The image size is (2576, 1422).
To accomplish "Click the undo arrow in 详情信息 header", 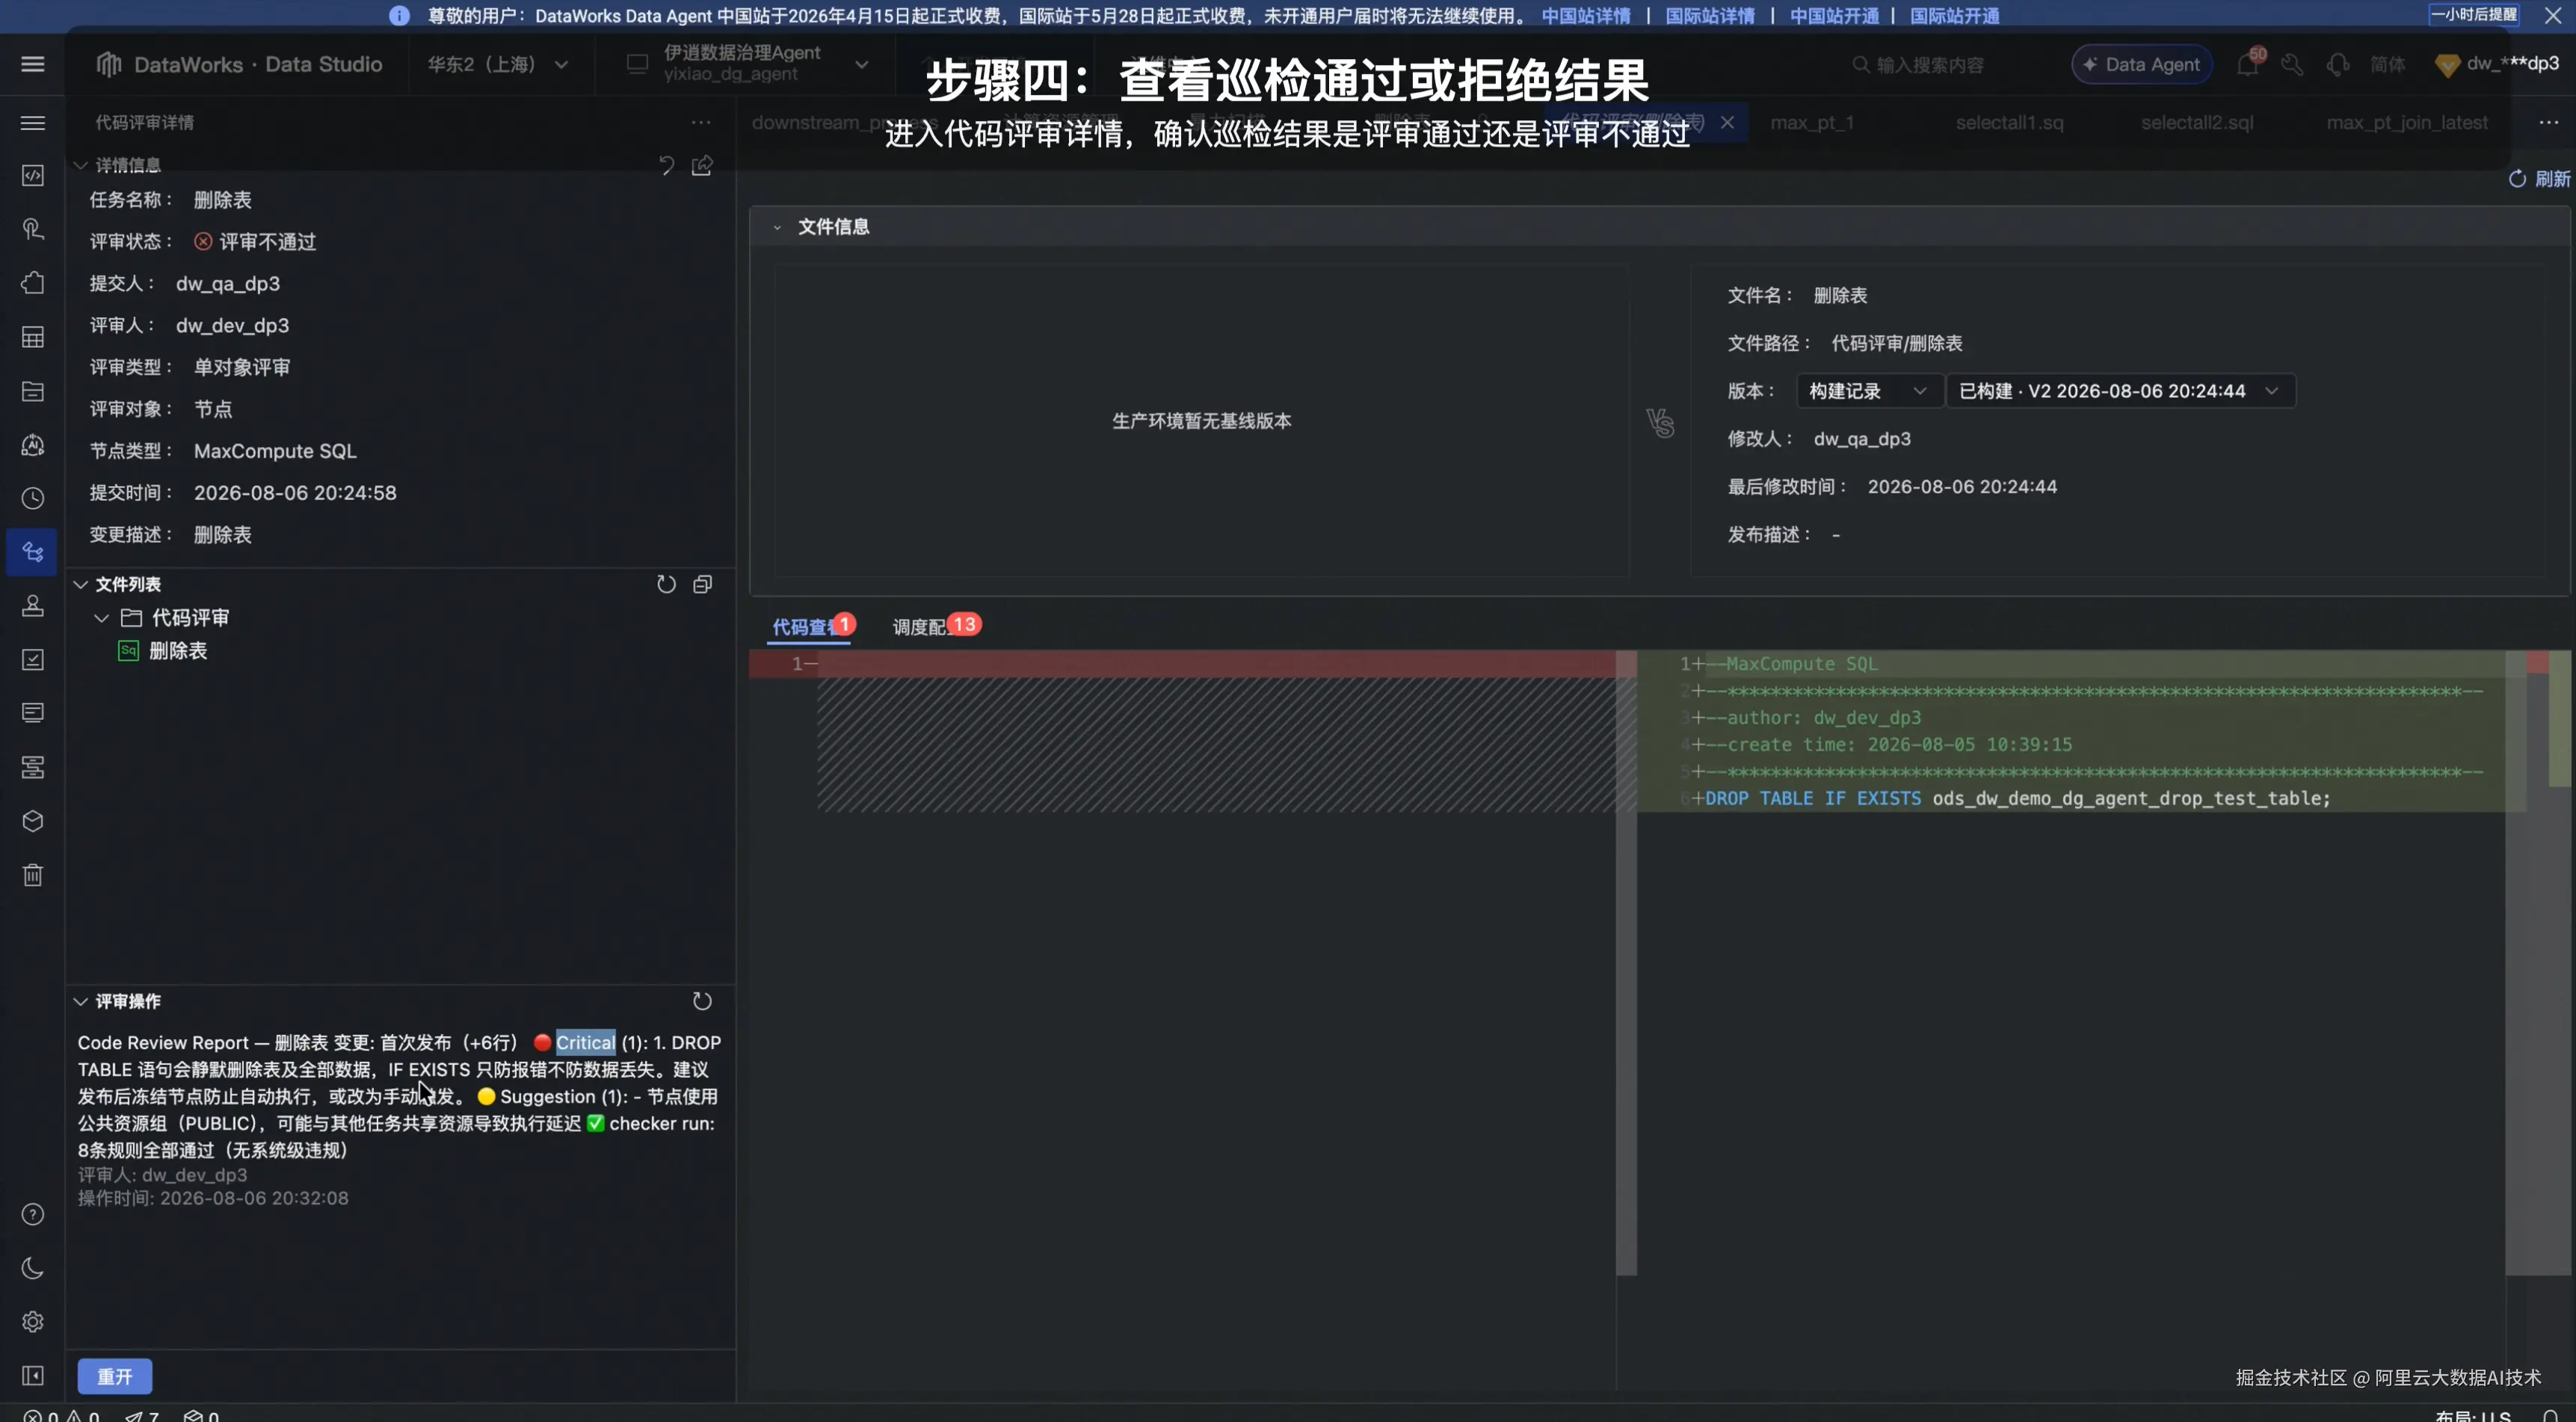I will 666,165.
